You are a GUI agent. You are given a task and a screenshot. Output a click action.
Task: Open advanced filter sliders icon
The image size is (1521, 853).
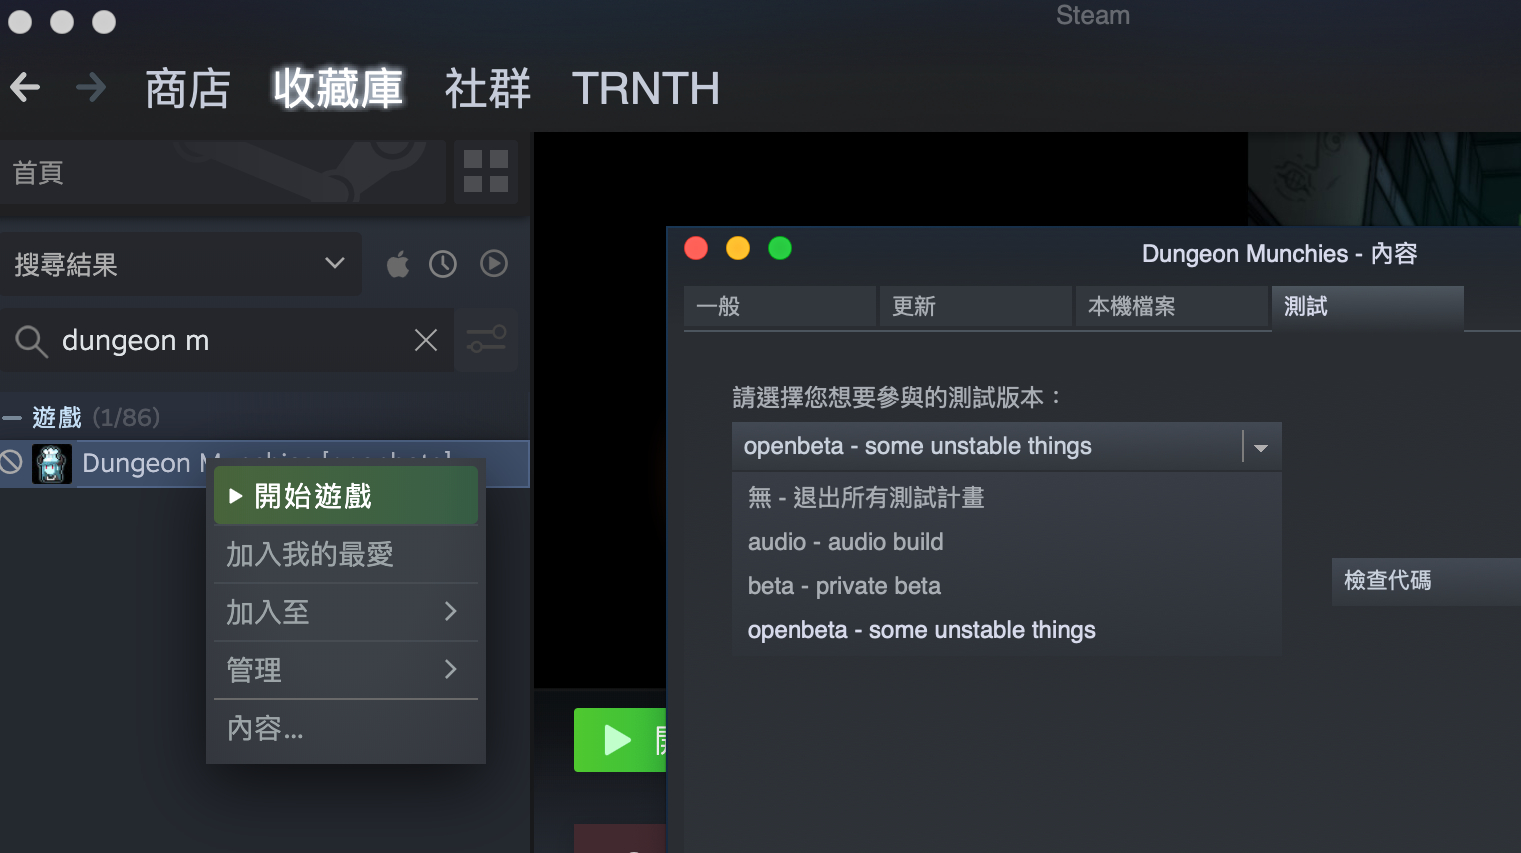[x=487, y=340]
